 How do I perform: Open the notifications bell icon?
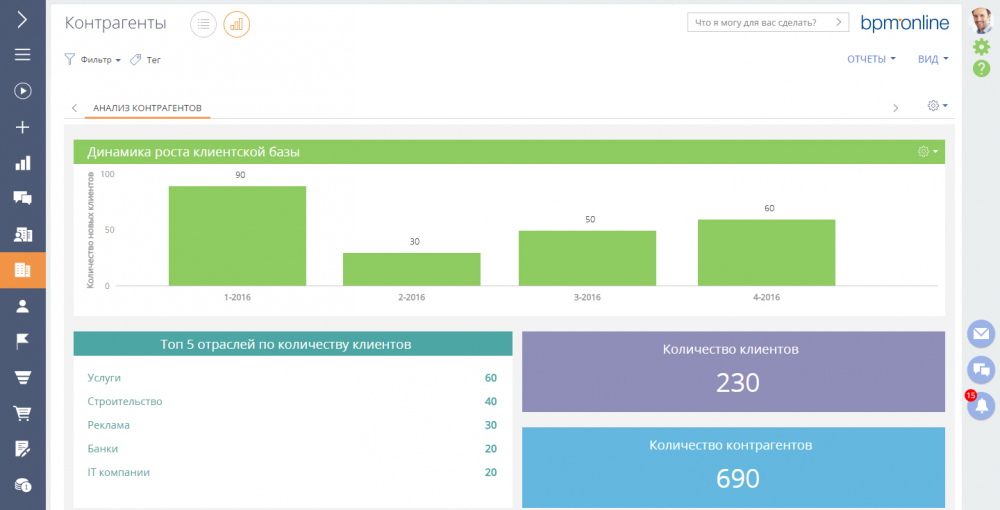tap(981, 405)
